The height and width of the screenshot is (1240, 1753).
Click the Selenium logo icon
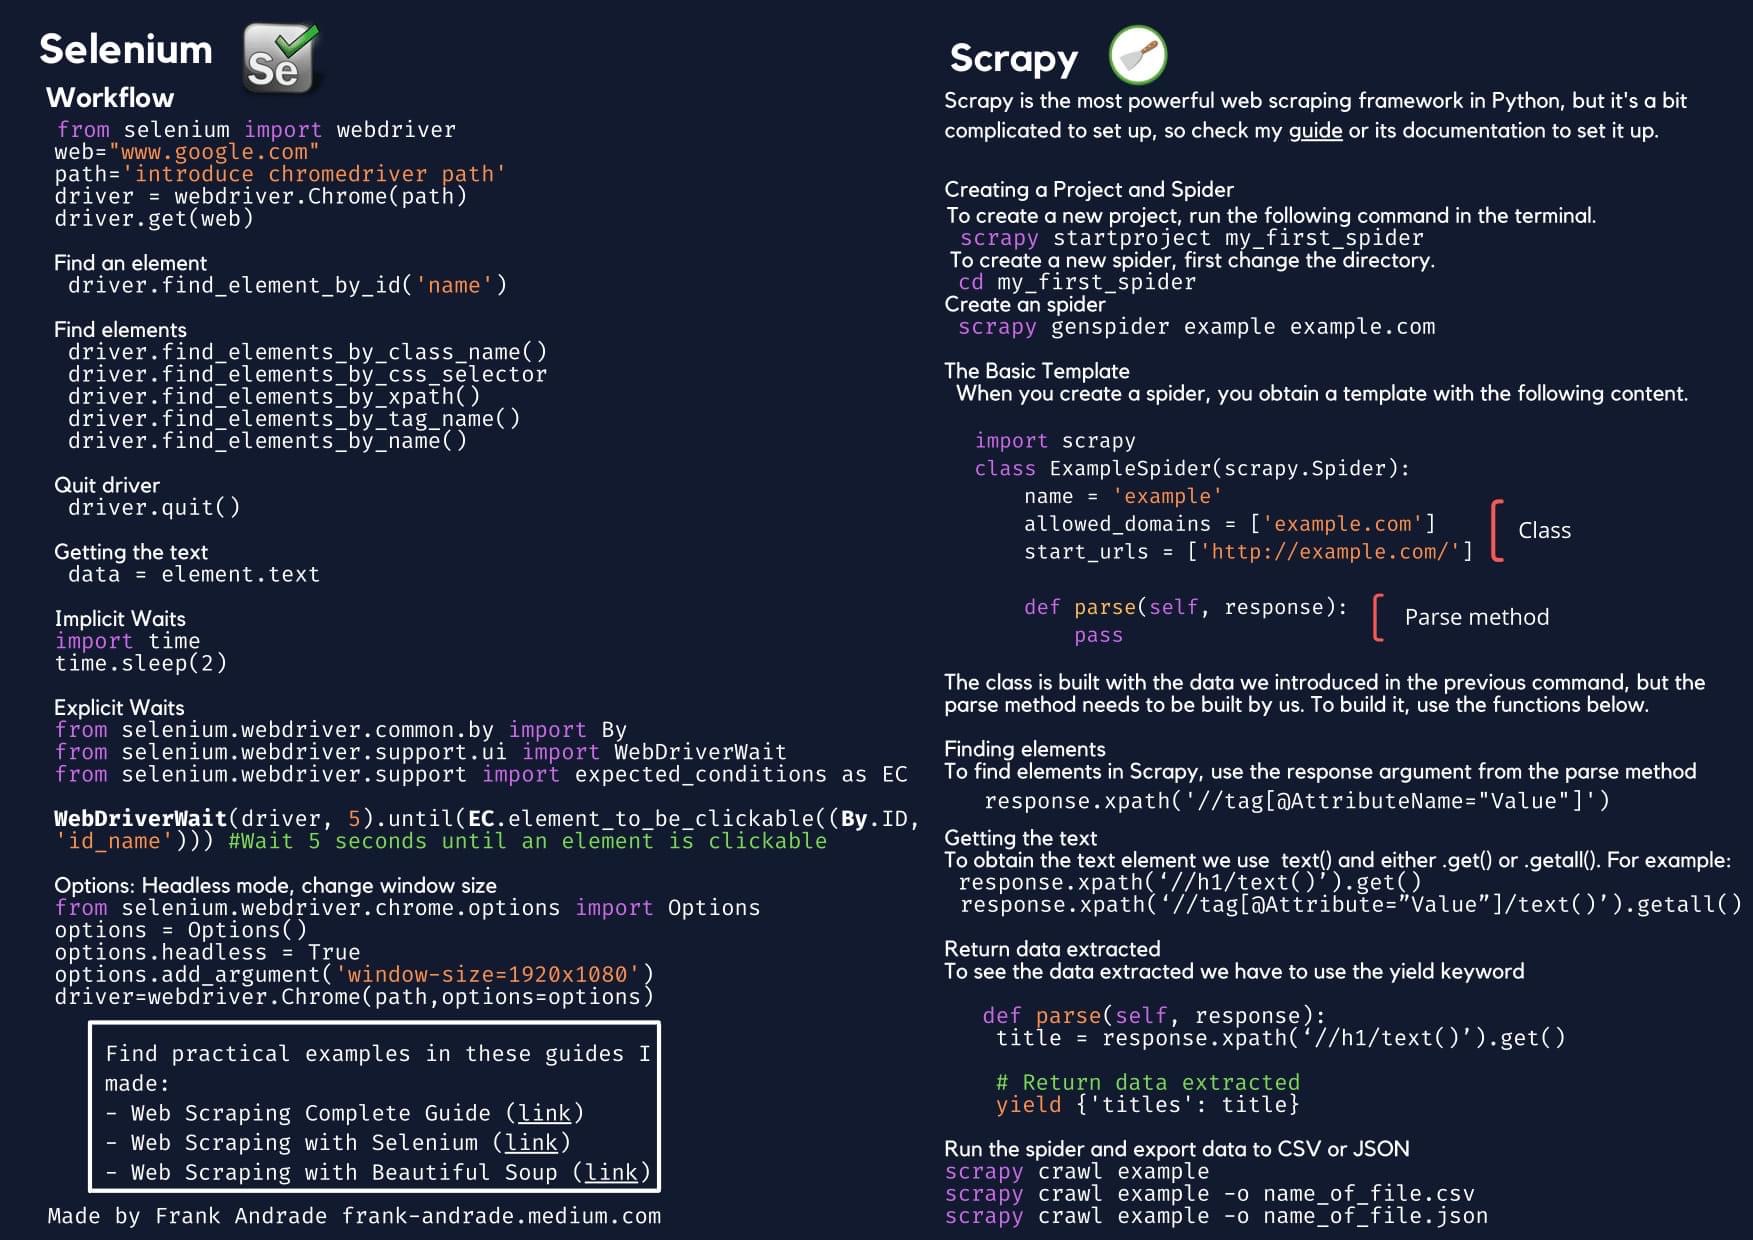pos(281,59)
